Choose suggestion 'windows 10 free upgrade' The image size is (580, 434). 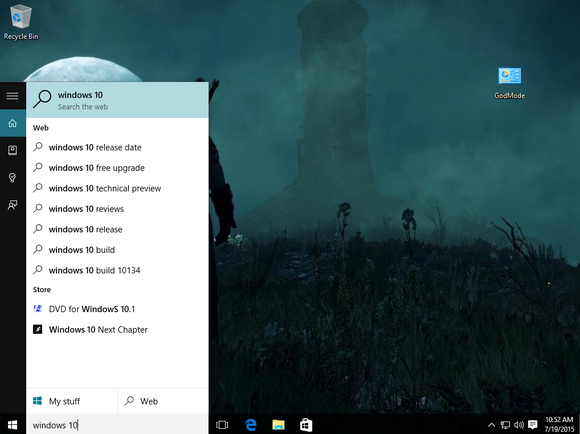click(x=117, y=168)
